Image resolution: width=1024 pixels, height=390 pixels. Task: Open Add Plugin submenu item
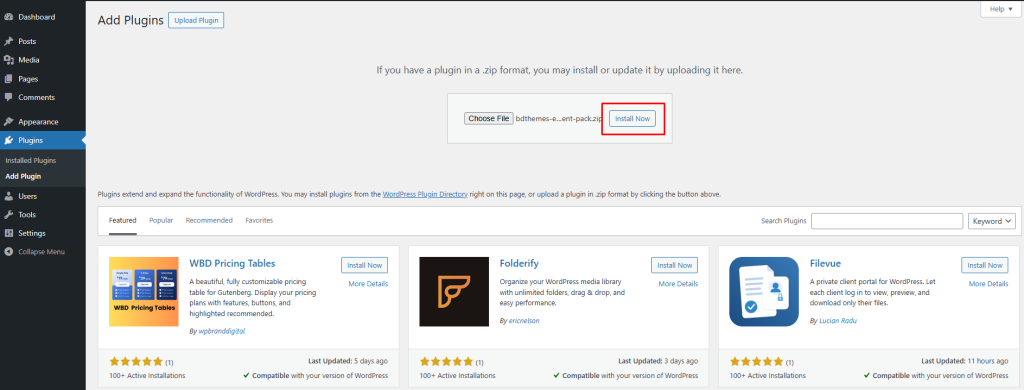24,176
